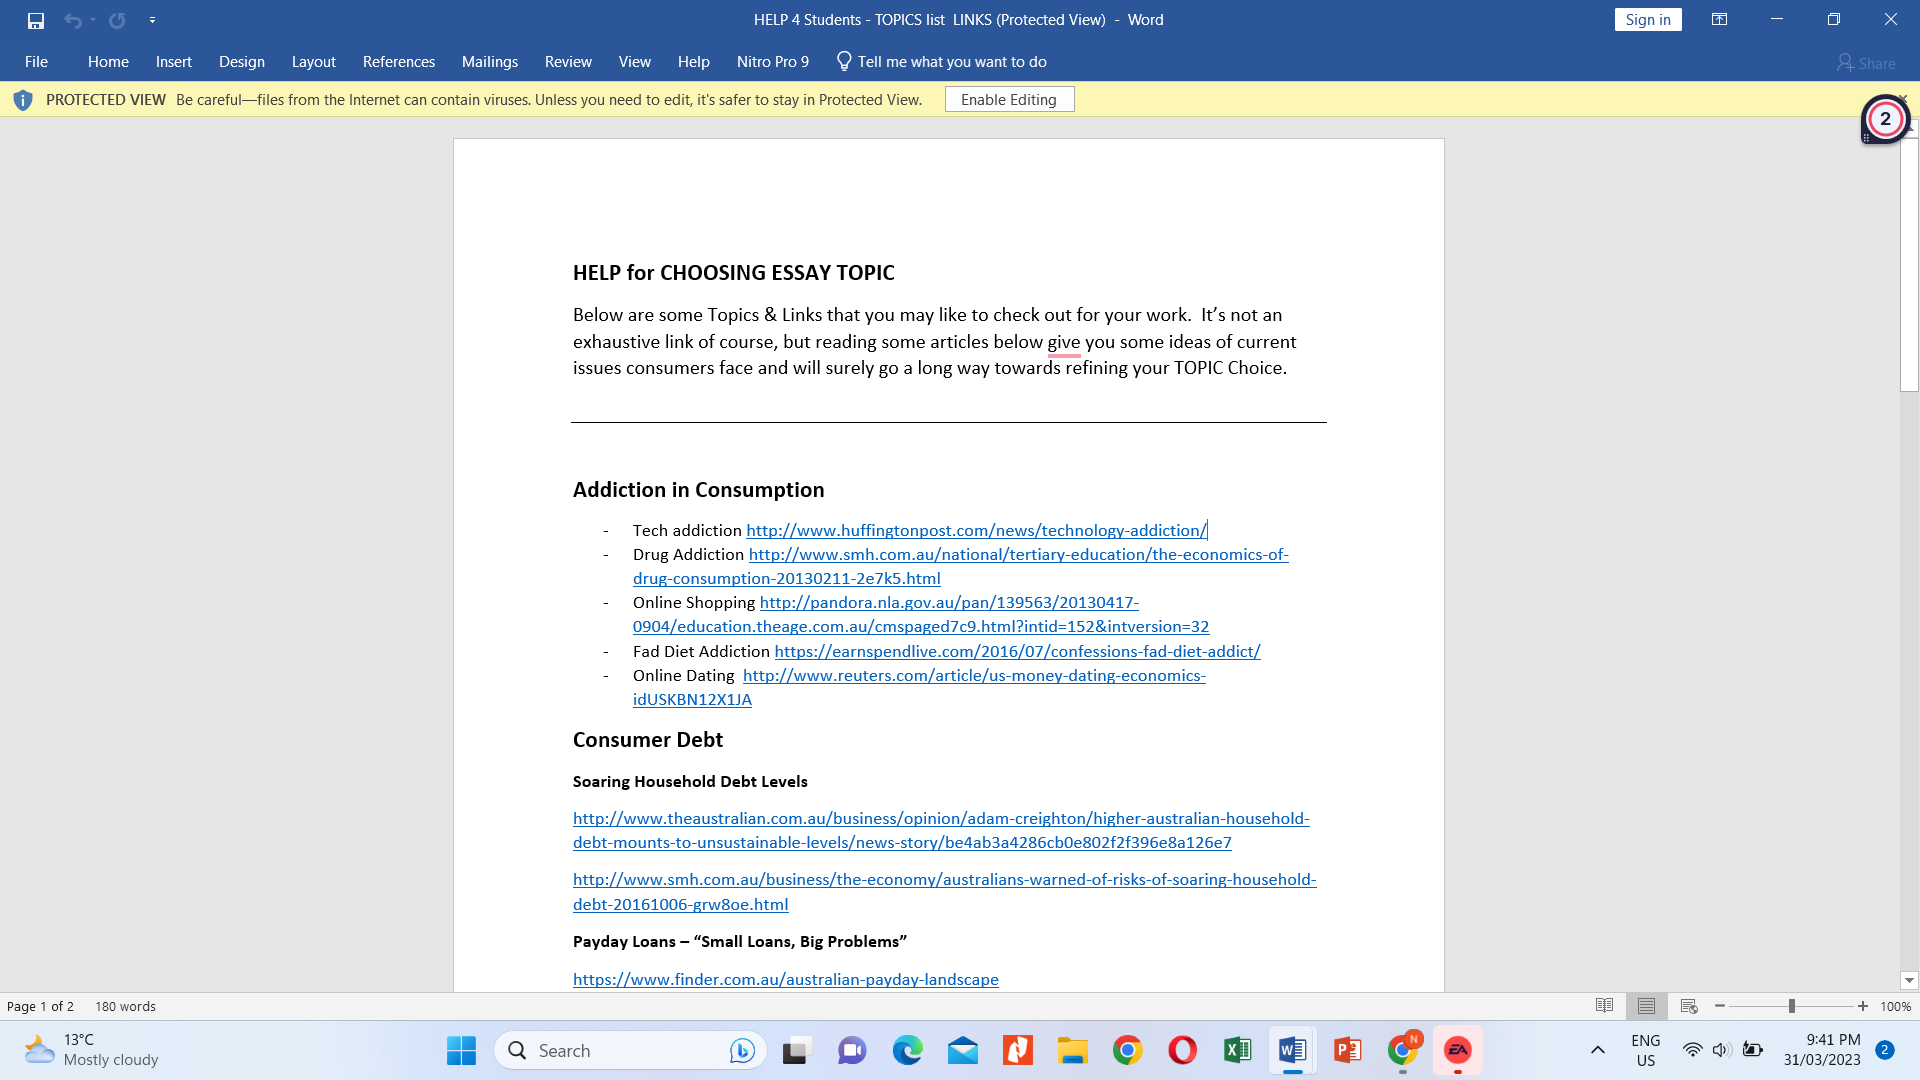The width and height of the screenshot is (1920, 1080).
Task: Click the 180 words count indicator
Action: (125, 1006)
